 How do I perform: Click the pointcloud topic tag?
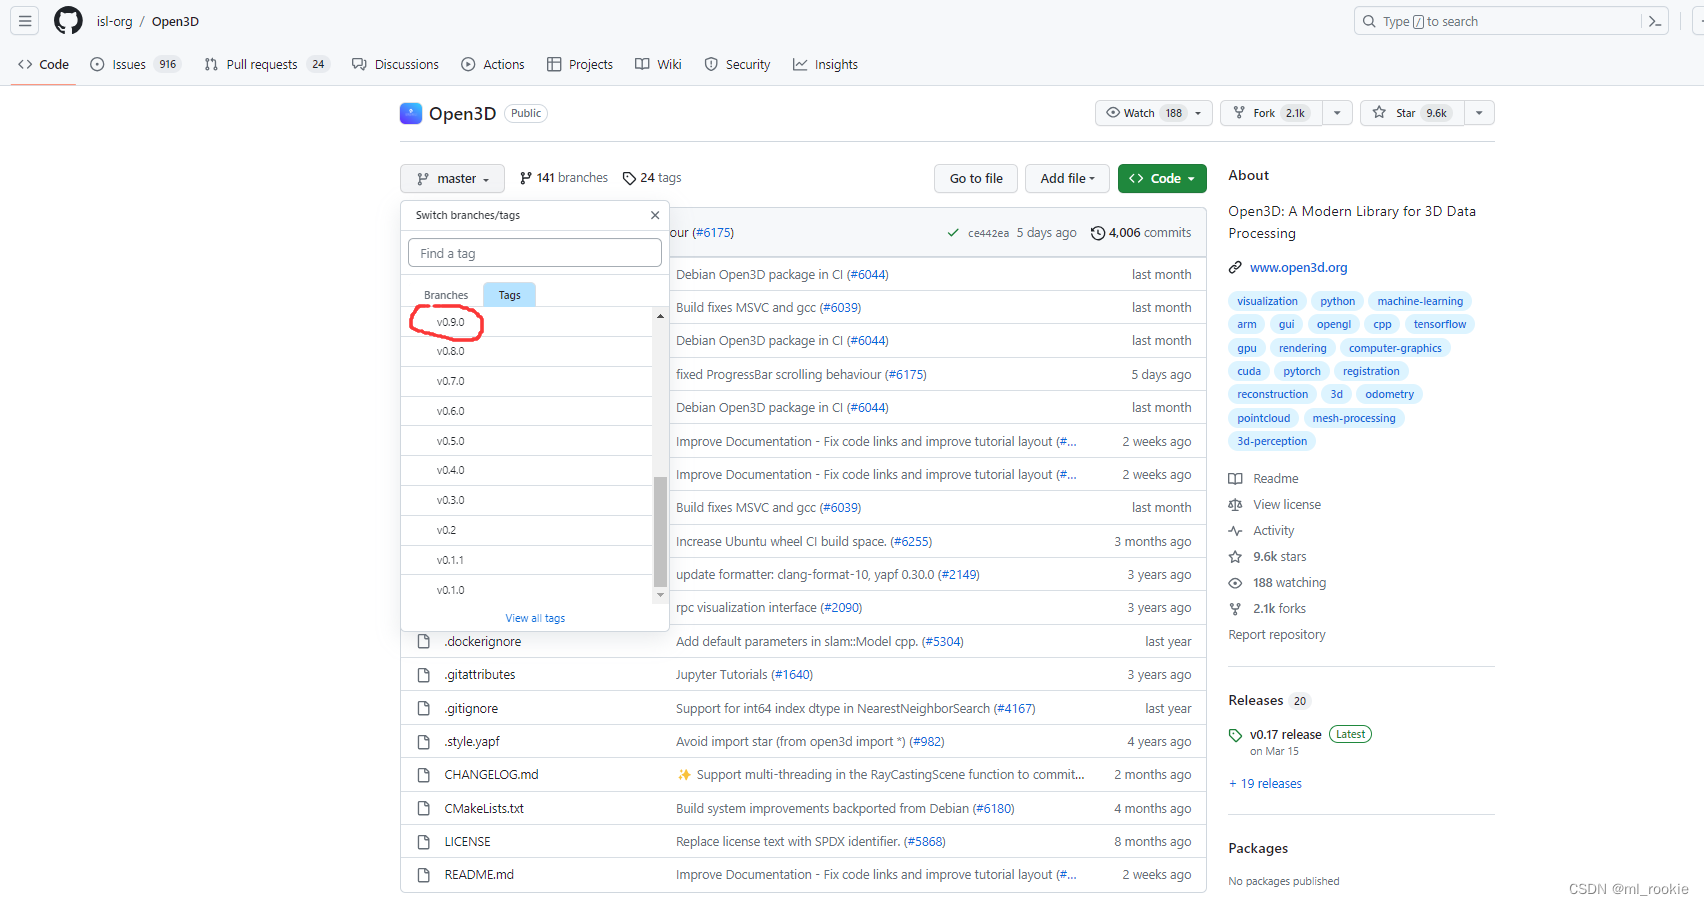1263,418
